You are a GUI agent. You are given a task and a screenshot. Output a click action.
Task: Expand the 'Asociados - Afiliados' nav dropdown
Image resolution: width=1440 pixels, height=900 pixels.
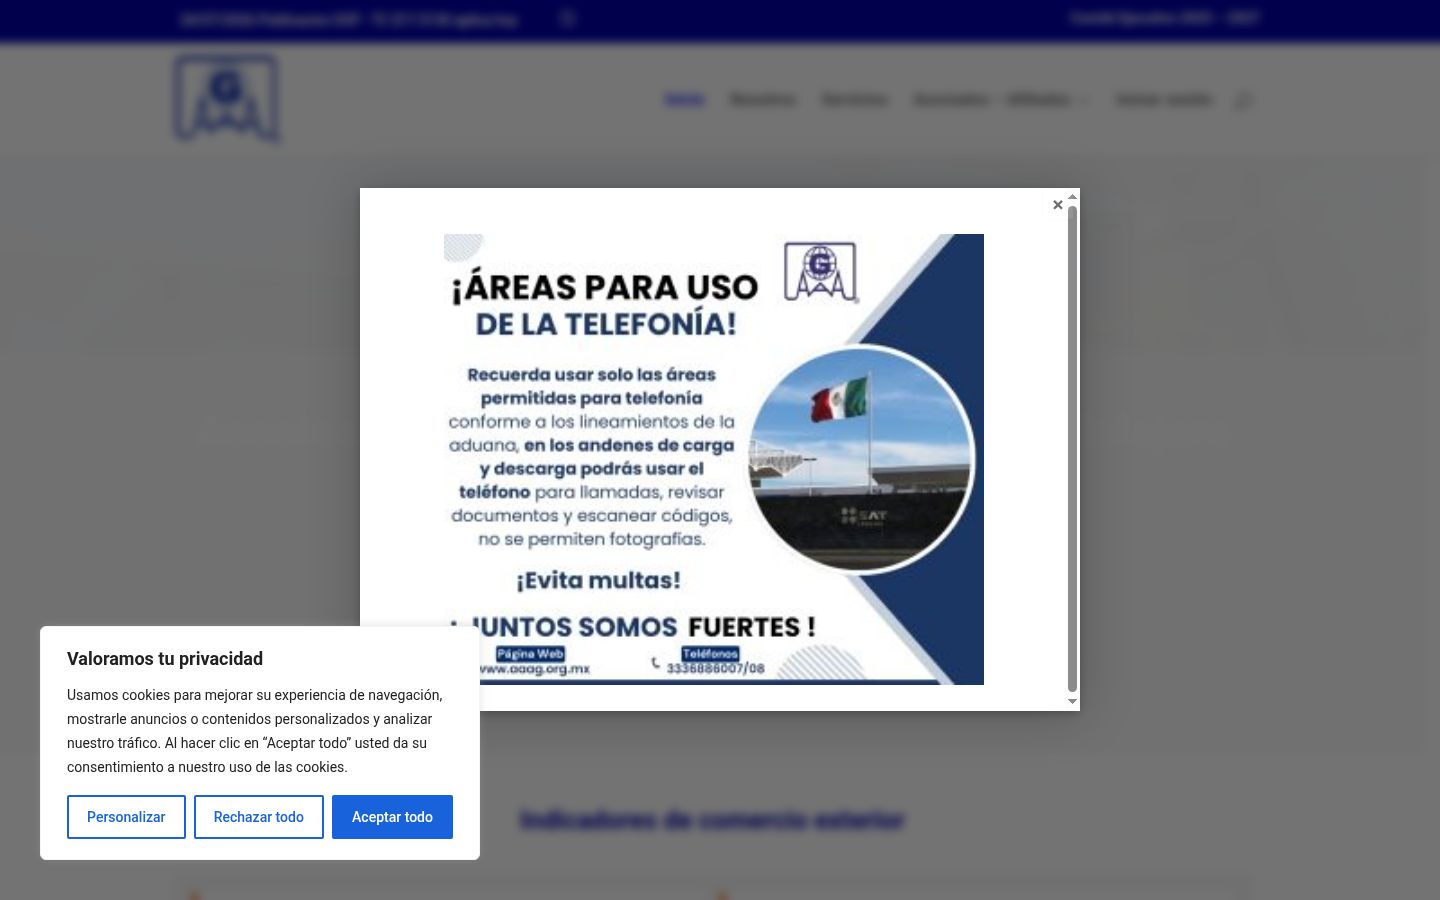1000,99
